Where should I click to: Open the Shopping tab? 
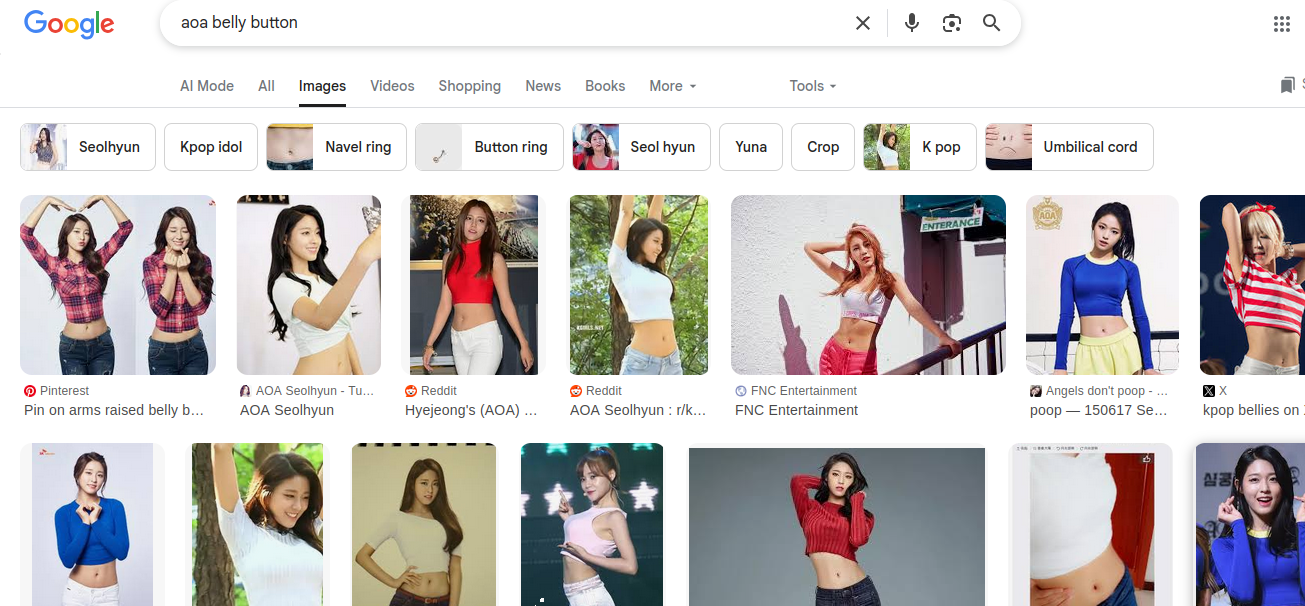(469, 86)
